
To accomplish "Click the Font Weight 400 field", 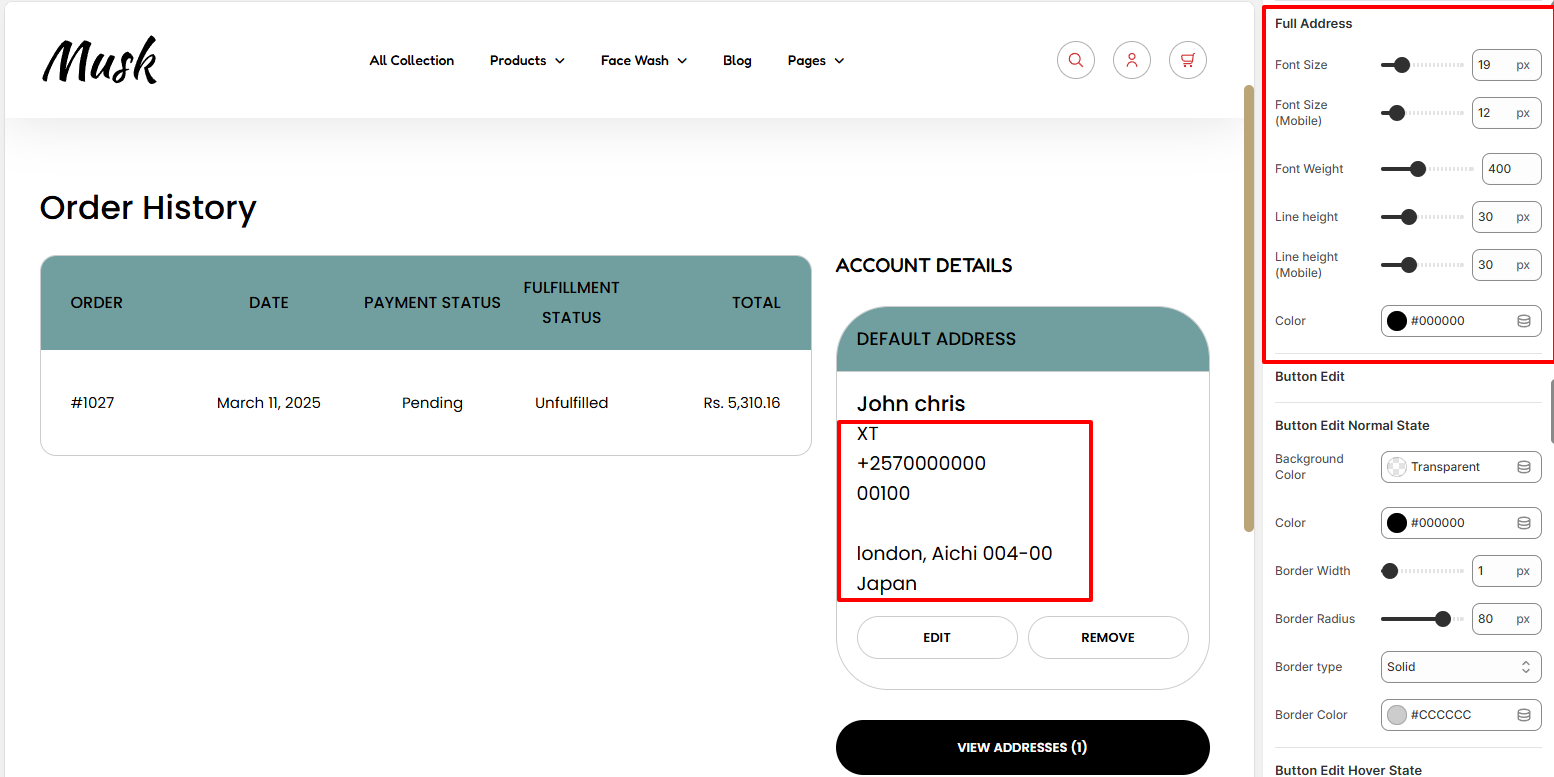I will click(x=1512, y=169).
